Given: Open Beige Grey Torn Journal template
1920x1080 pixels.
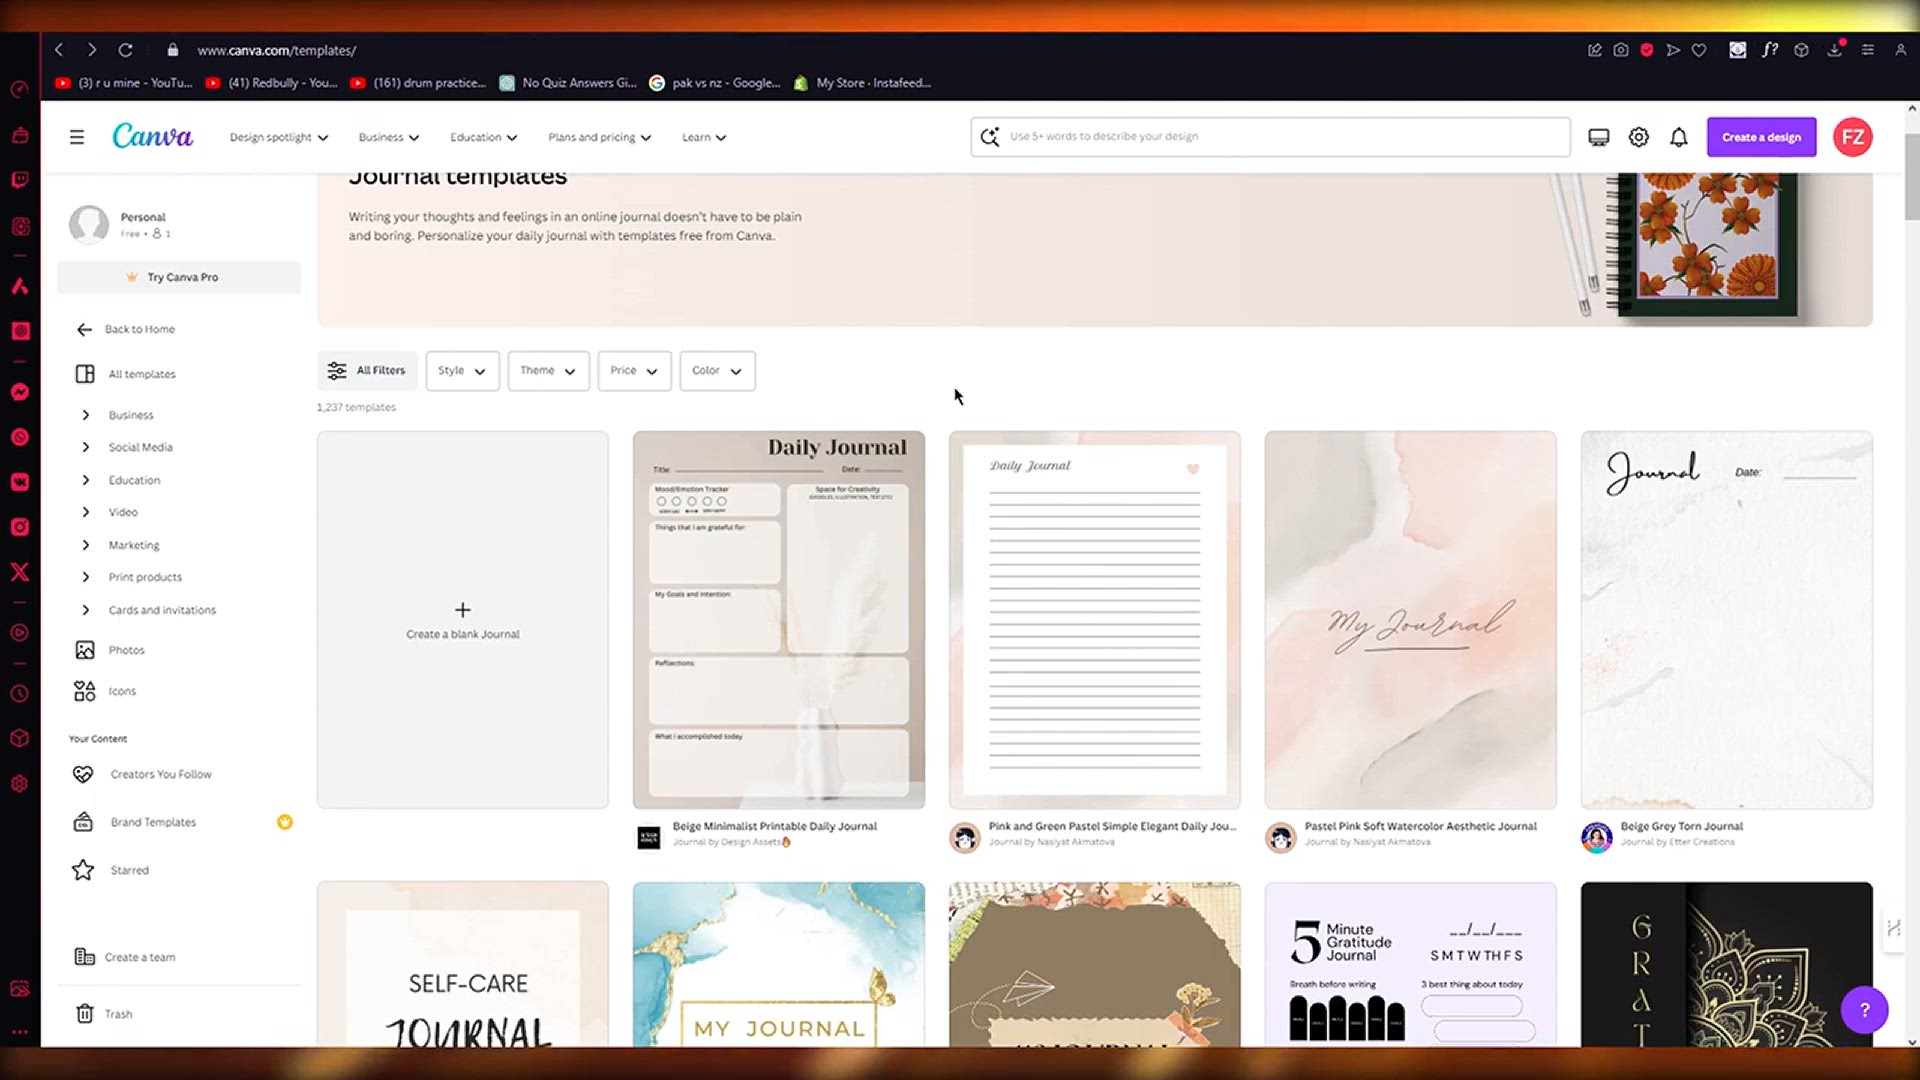Looking at the screenshot, I should [x=1726, y=620].
